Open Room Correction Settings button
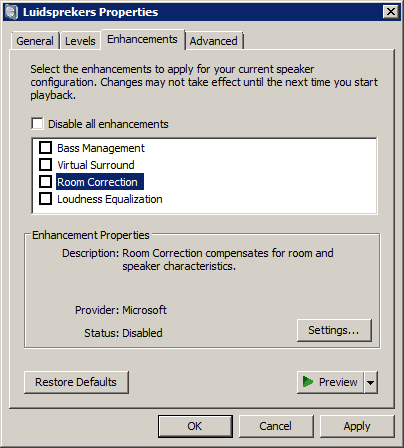404x448 pixels. [x=334, y=330]
